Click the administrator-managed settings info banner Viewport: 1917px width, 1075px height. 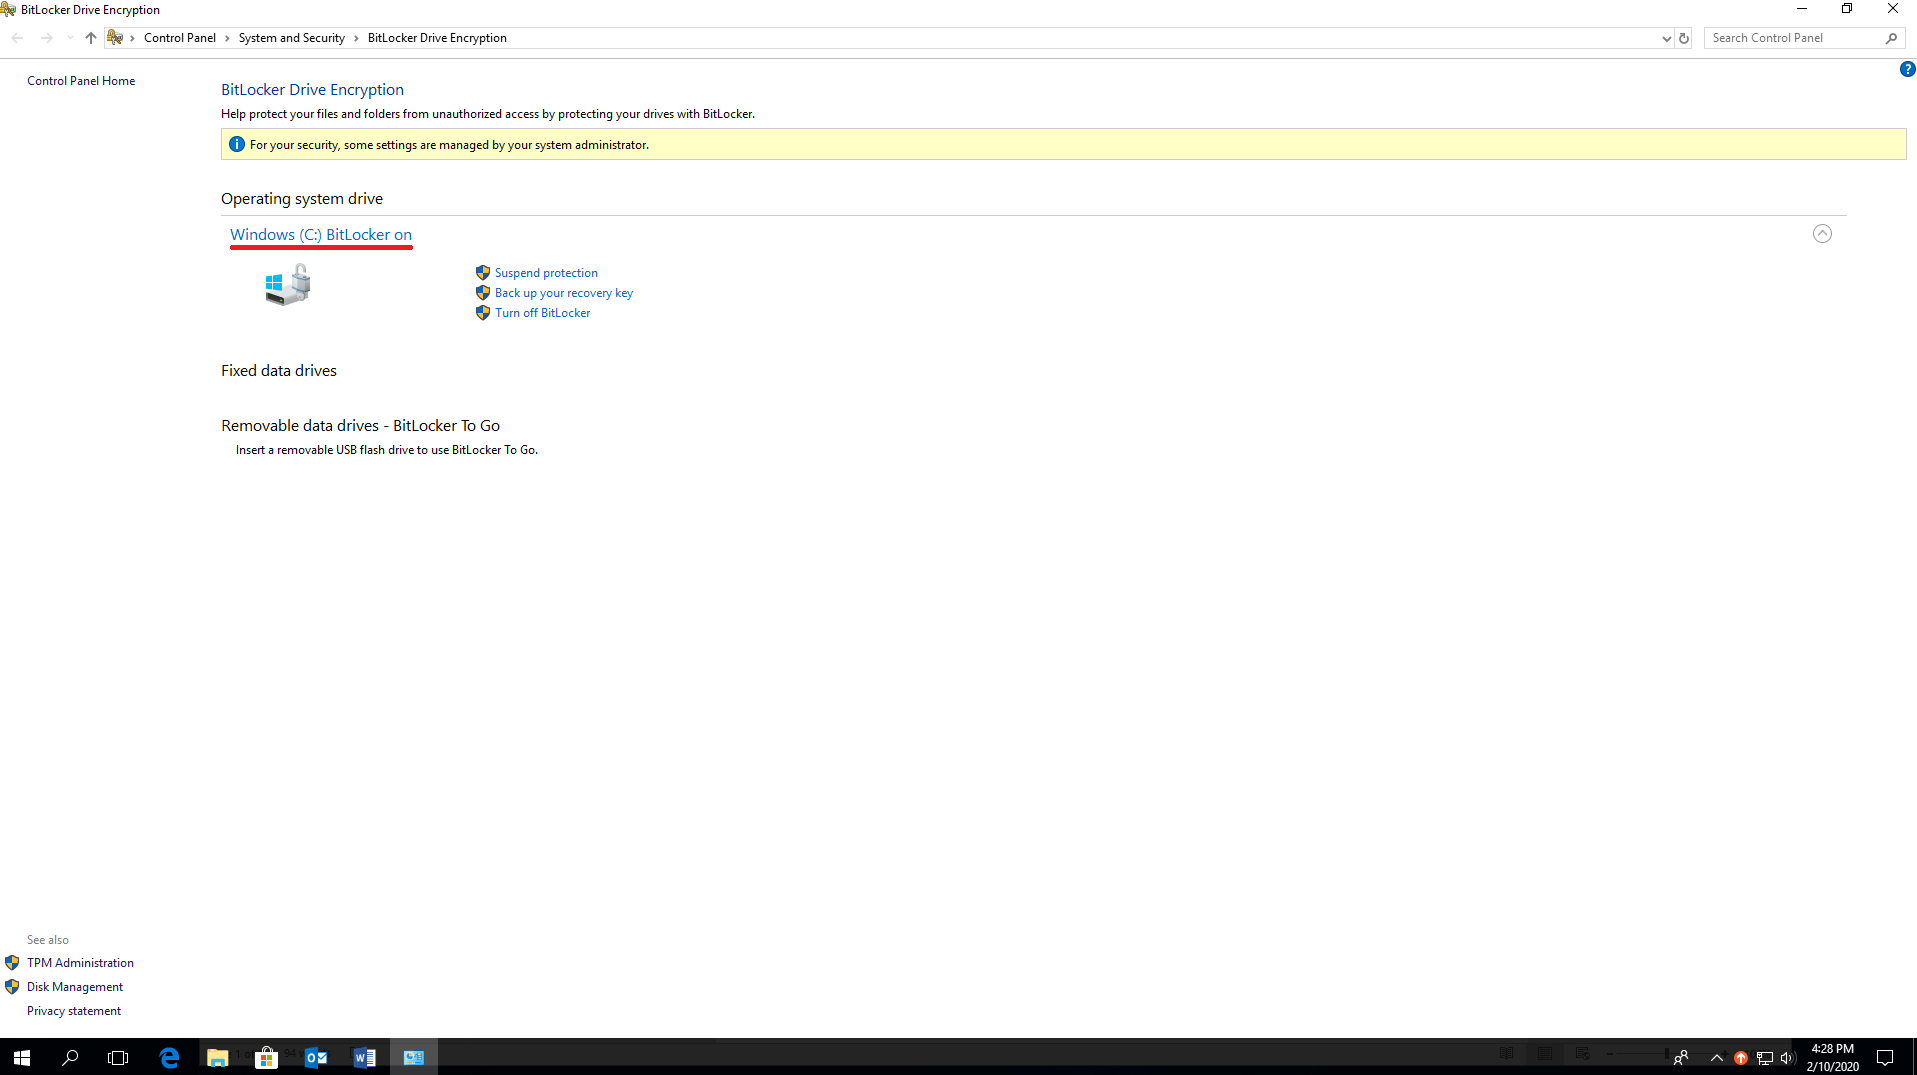tap(1063, 144)
